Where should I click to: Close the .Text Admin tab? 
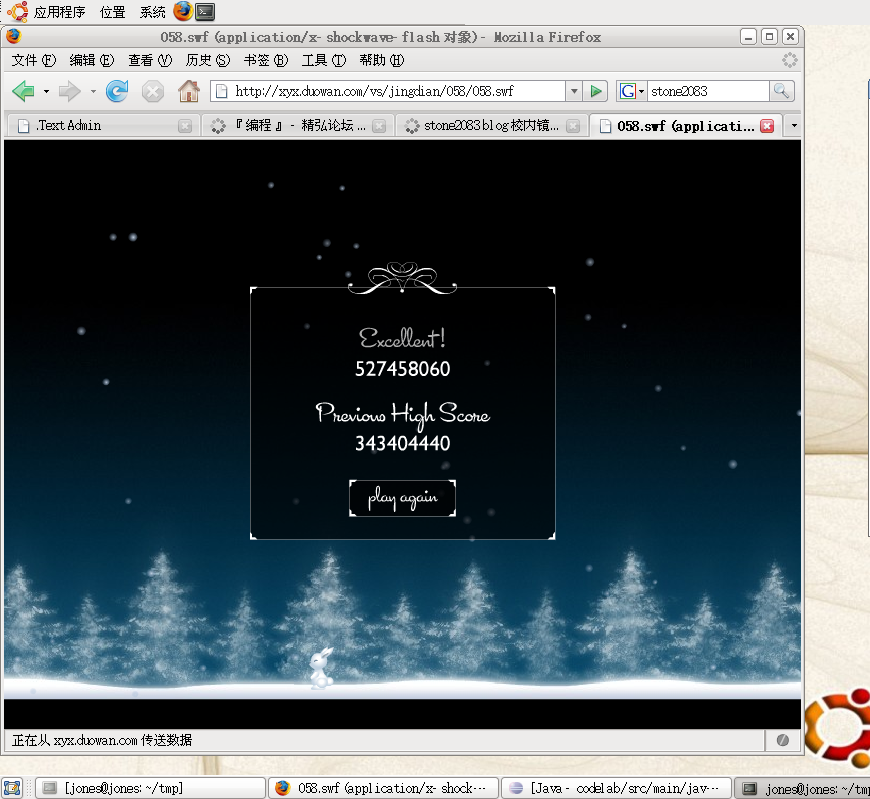point(185,127)
